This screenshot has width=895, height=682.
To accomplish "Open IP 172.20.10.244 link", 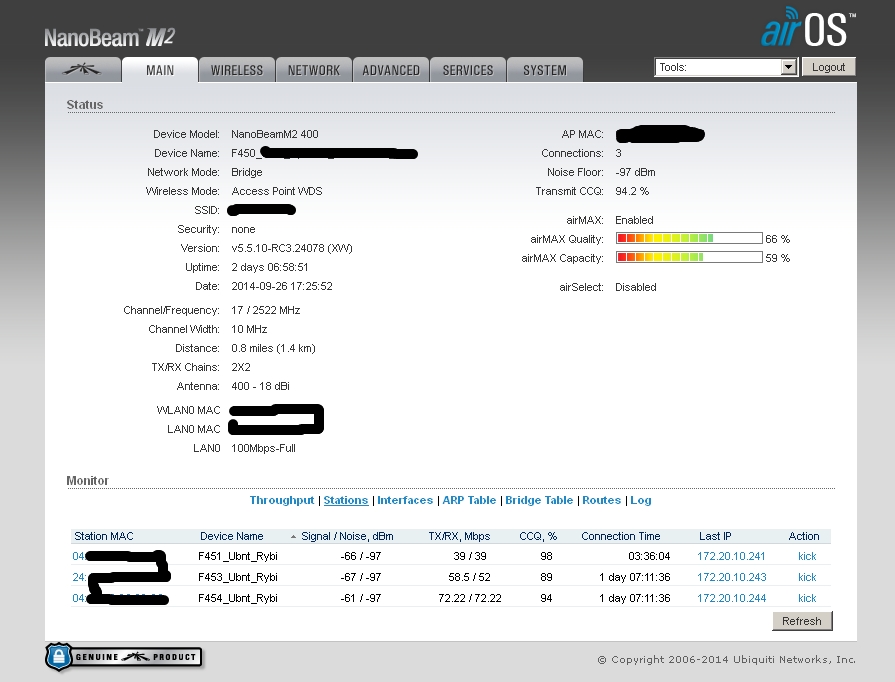I will (732, 598).
